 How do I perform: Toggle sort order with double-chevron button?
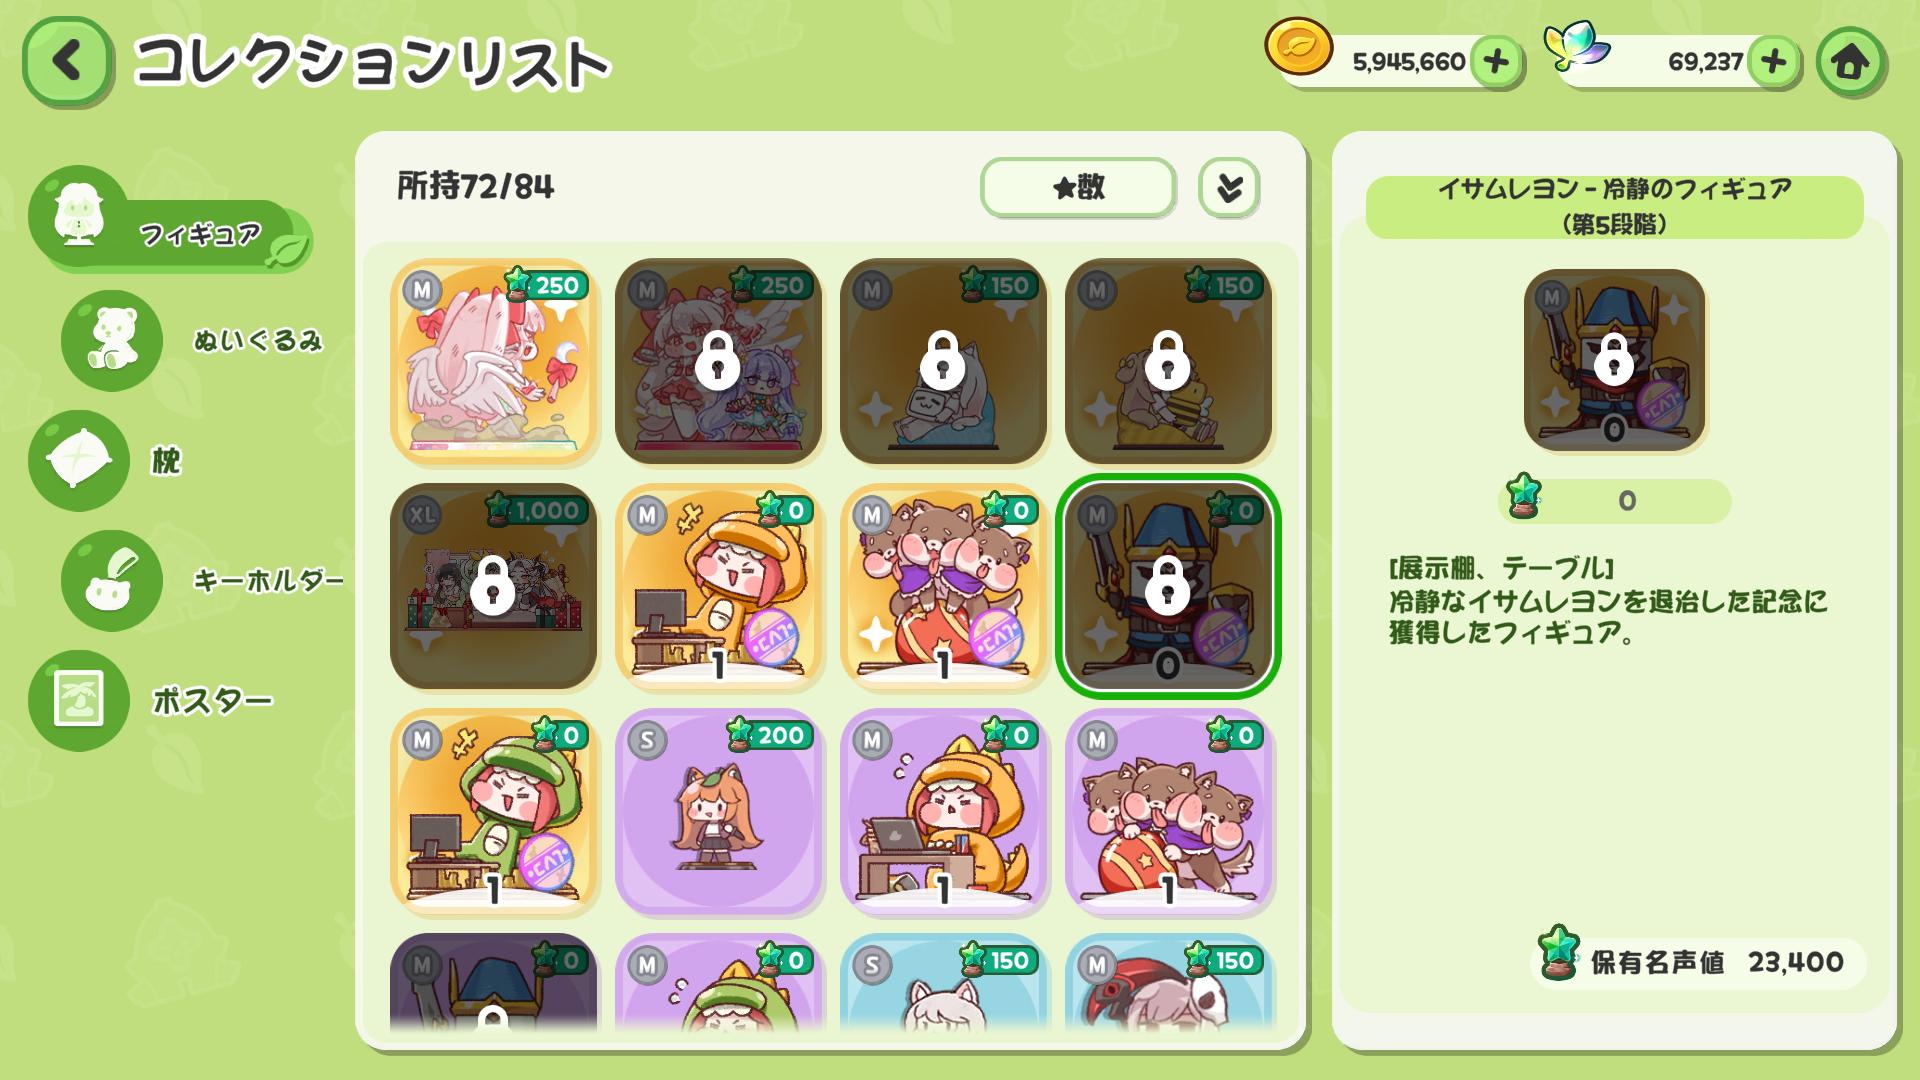pyautogui.click(x=1229, y=187)
